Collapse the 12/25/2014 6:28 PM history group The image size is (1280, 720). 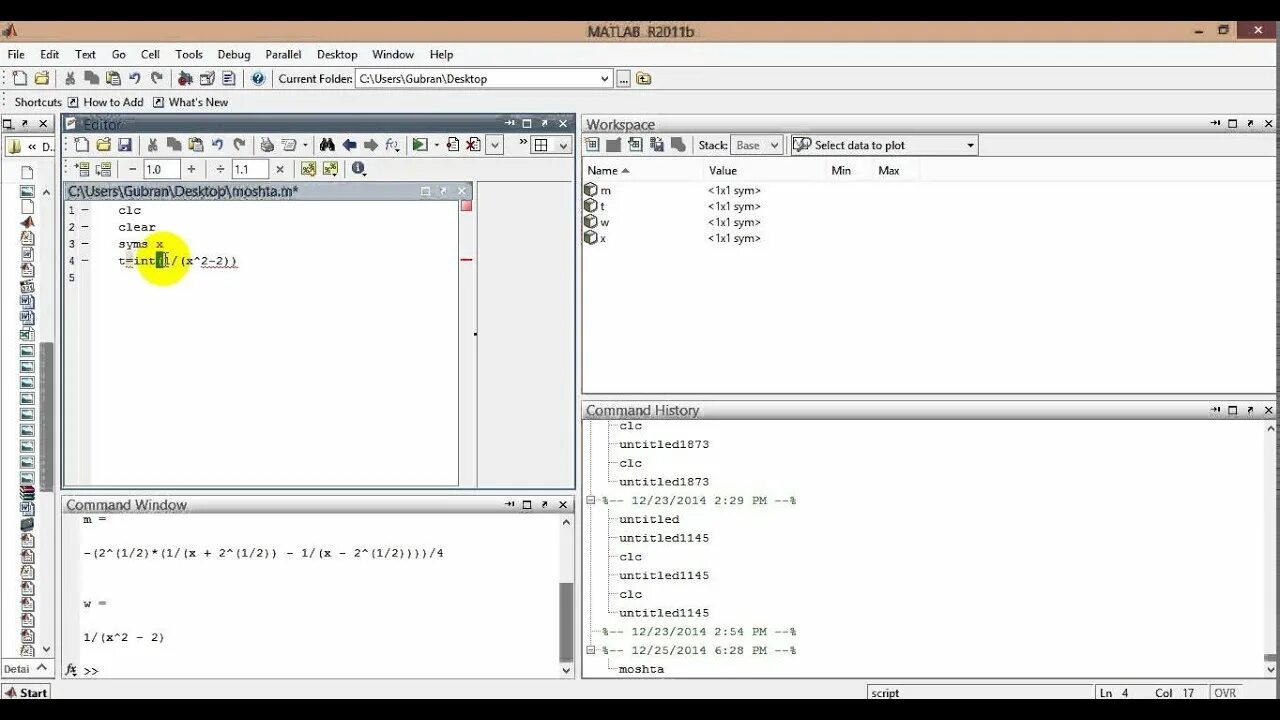pyautogui.click(x=590, y=650)
